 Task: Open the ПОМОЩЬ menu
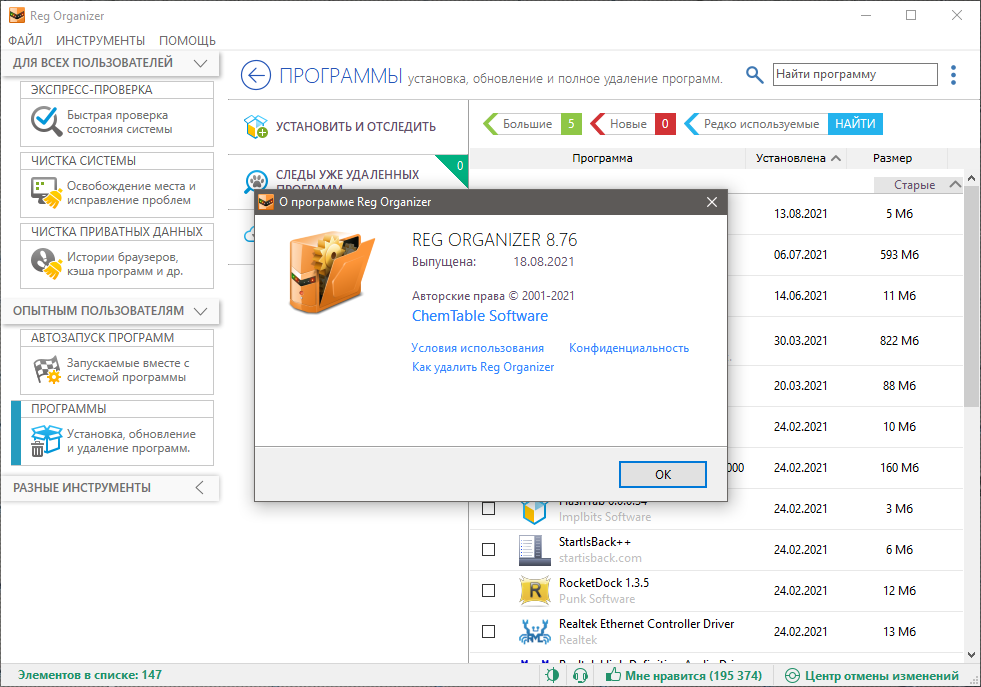point(187,41)
